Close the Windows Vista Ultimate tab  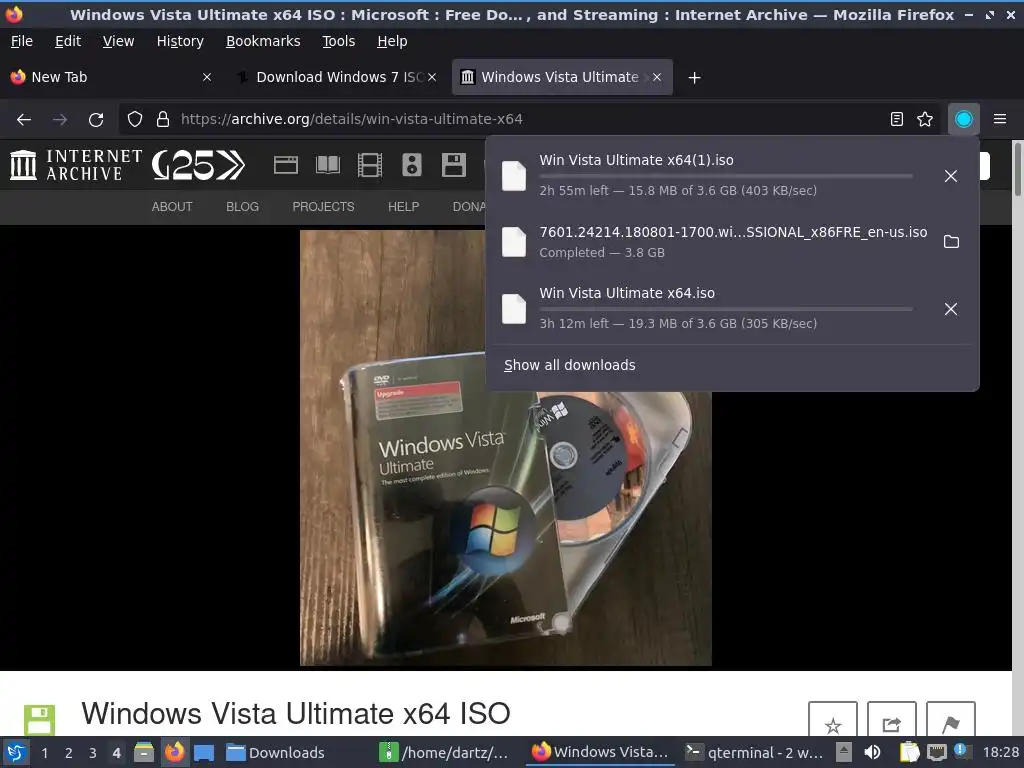point(657,77)
